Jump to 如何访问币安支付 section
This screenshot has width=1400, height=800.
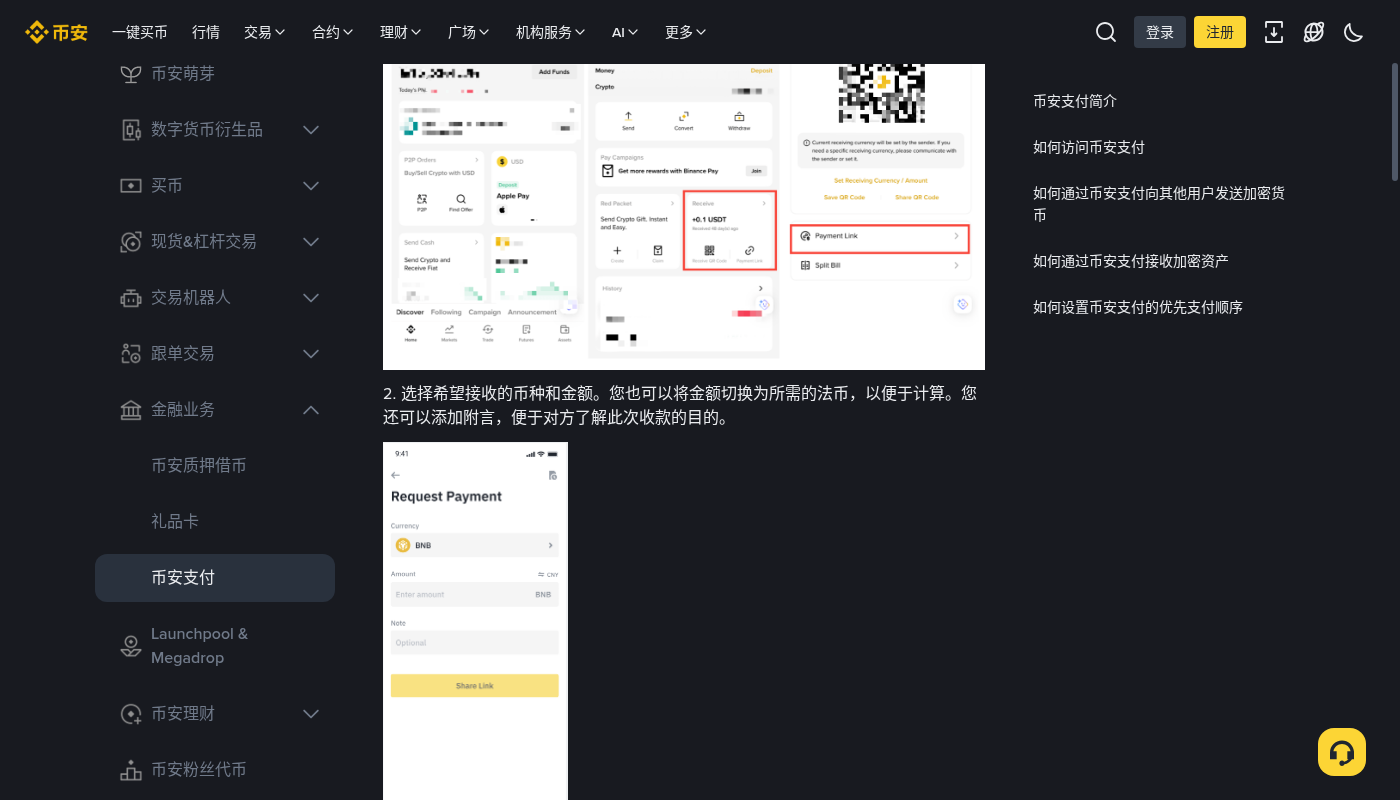[x=1089, y=147]
